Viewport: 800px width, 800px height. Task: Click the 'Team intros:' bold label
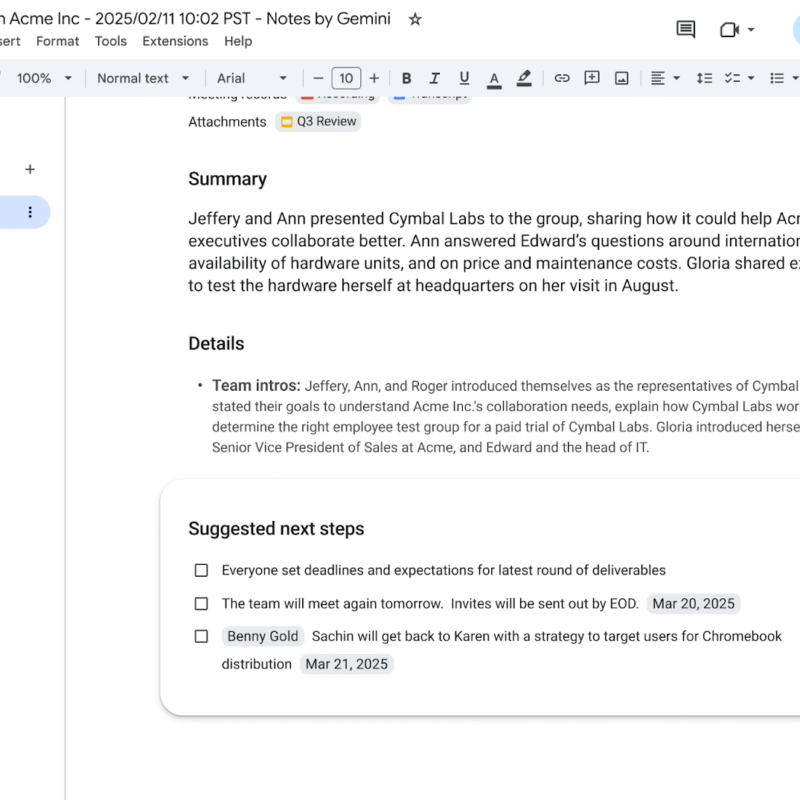click(256, 386)
